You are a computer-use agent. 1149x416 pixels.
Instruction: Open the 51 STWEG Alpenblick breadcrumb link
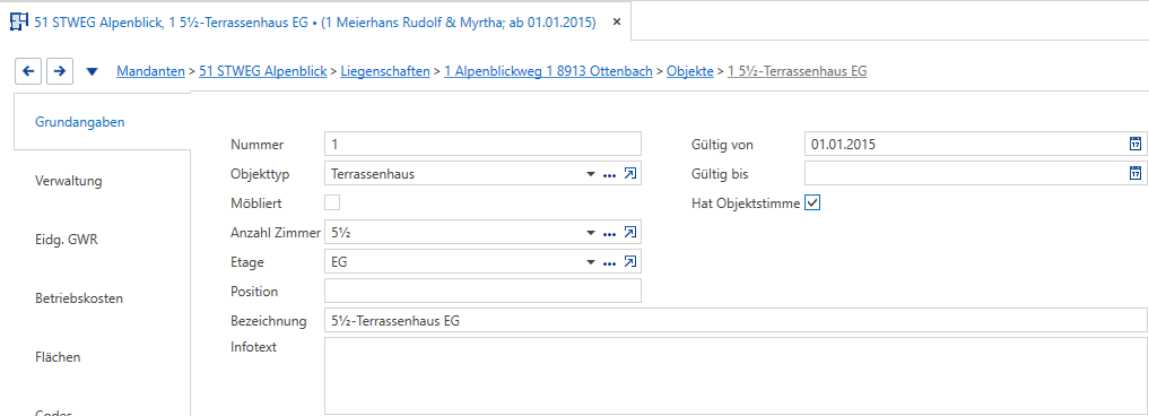click(x=262, y=72)
